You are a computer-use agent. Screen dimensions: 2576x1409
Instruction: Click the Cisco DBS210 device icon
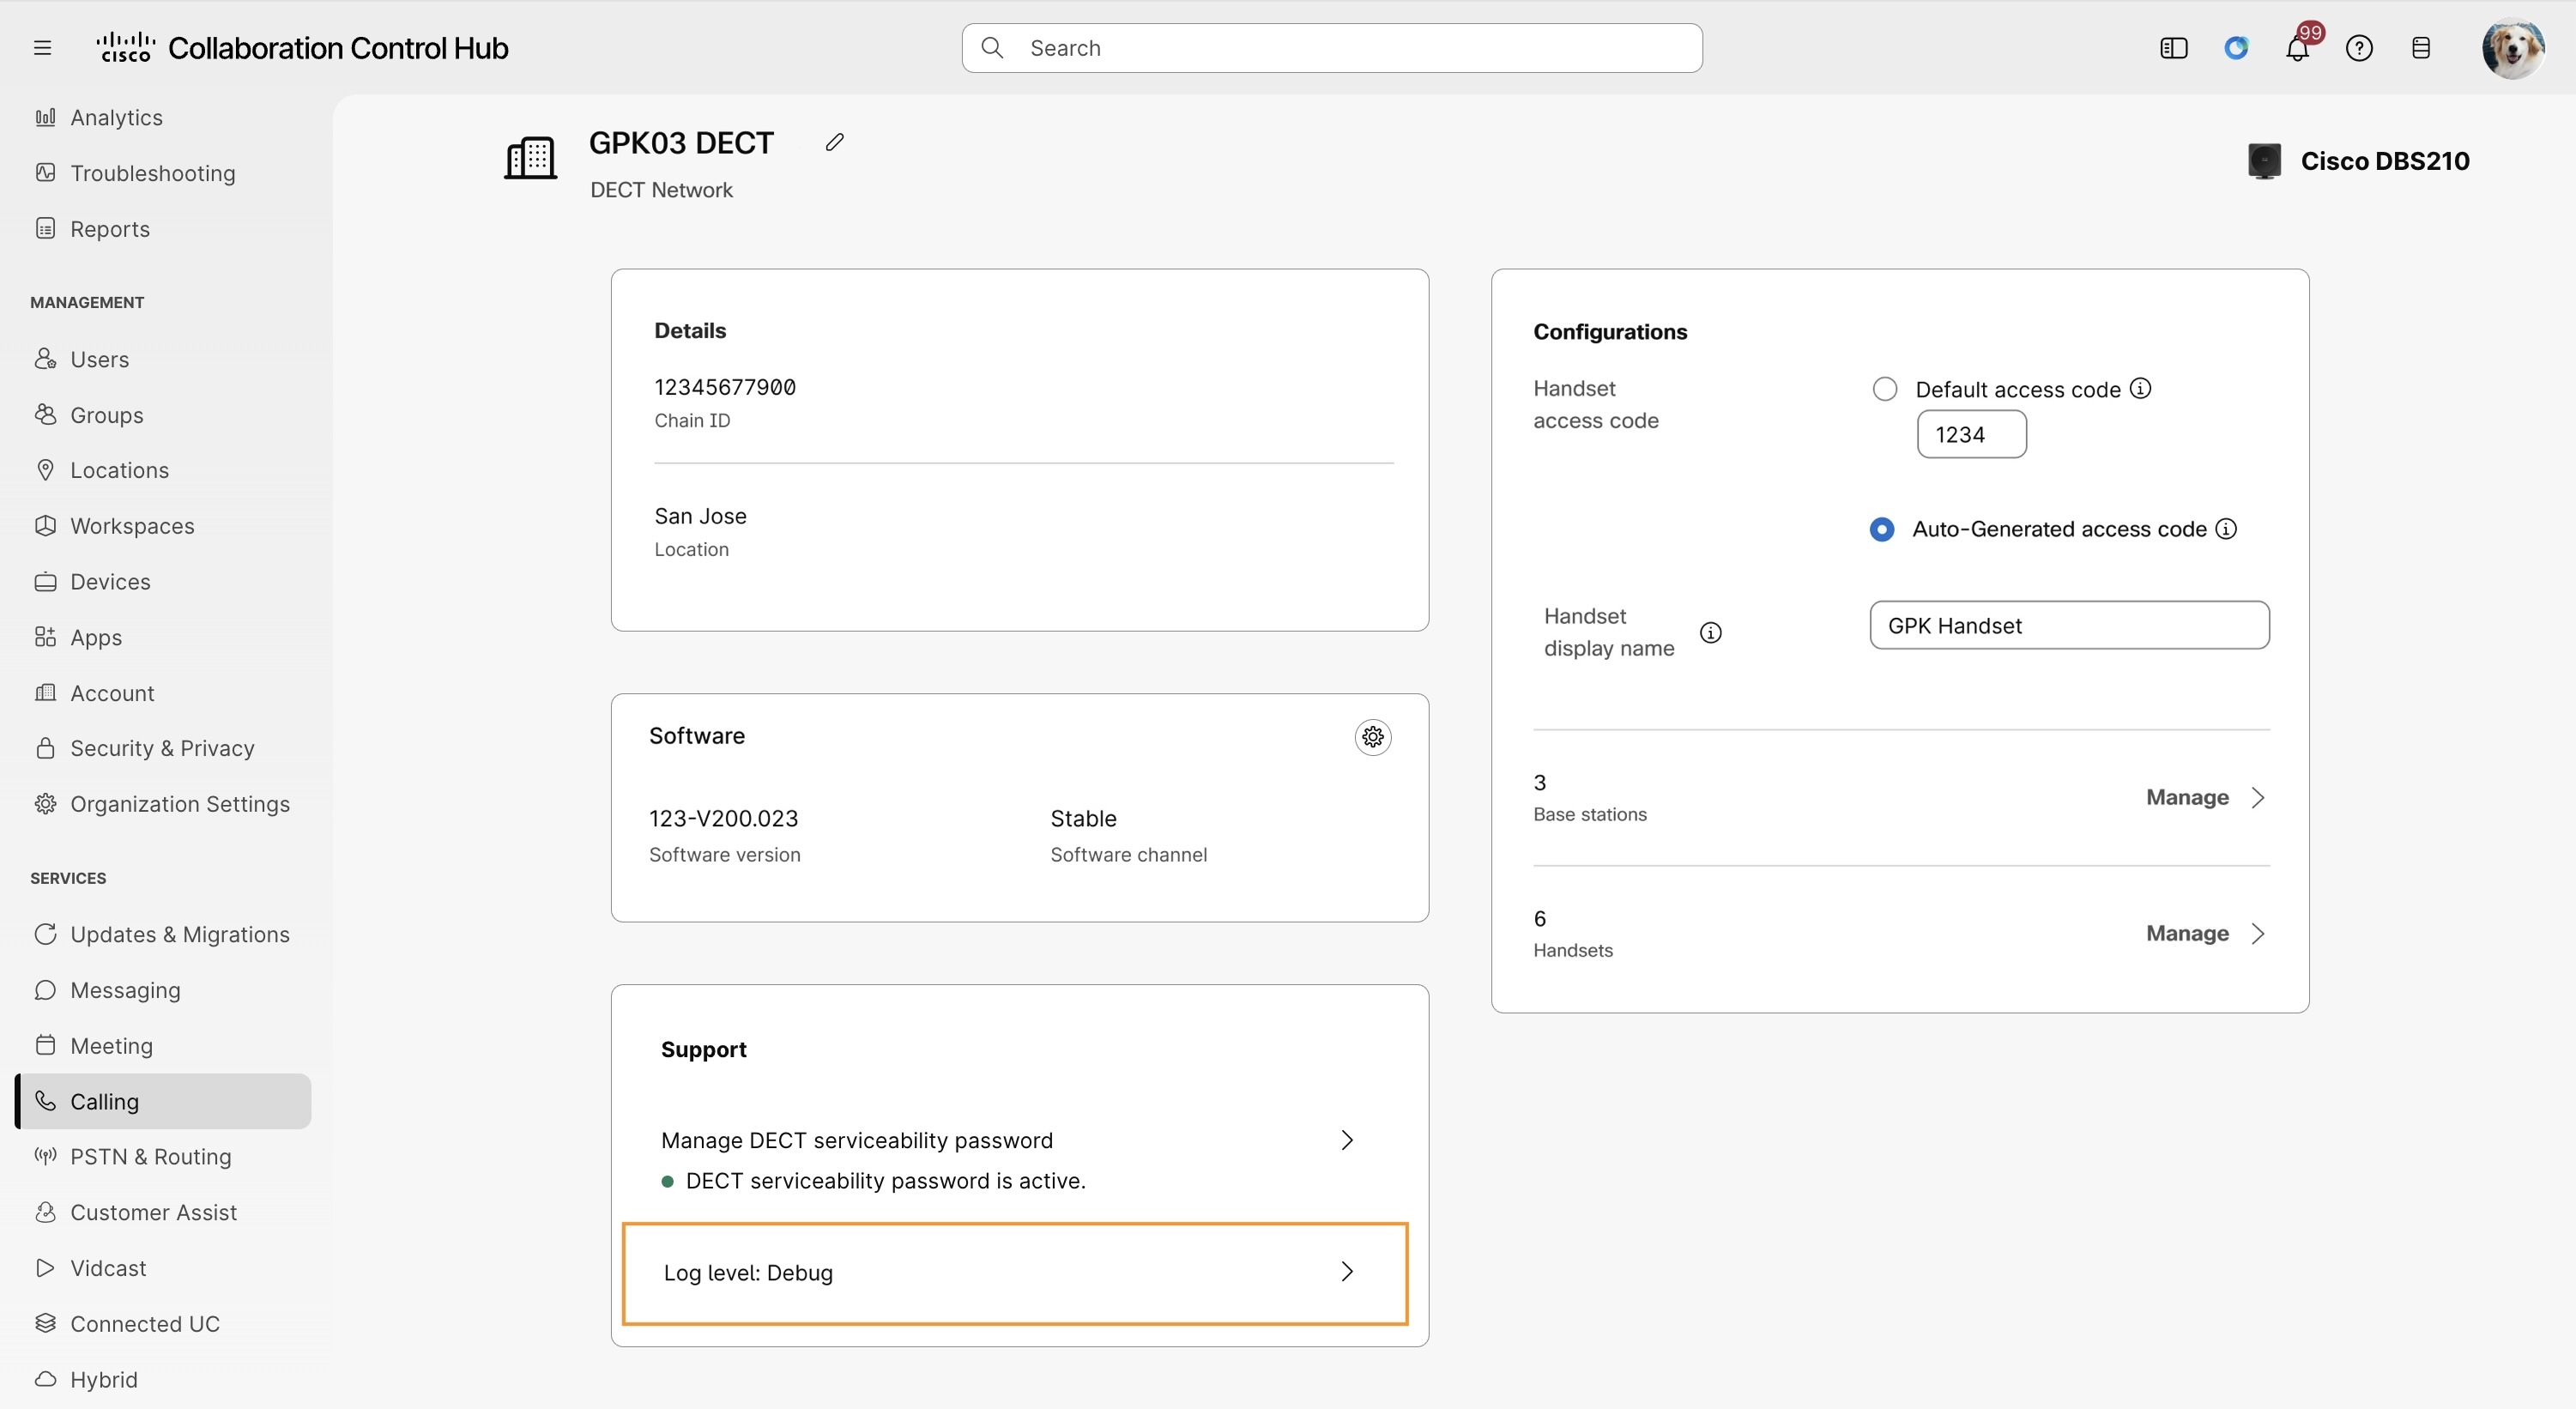click(2264, 161)
